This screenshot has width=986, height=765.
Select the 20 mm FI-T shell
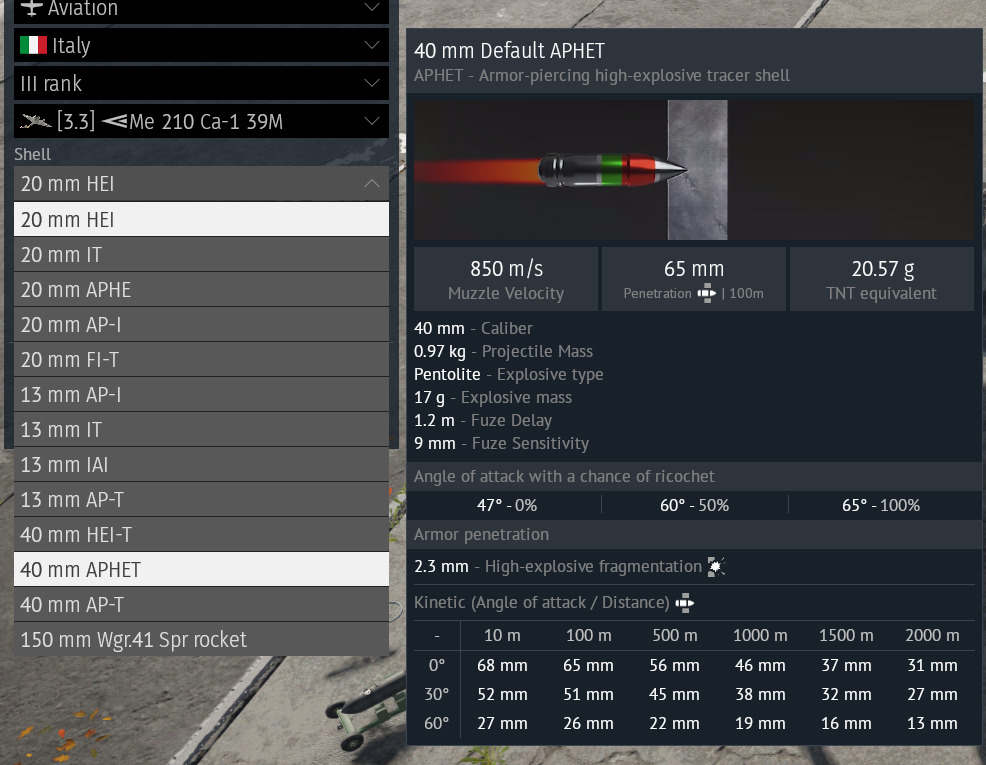coord(201,360)
